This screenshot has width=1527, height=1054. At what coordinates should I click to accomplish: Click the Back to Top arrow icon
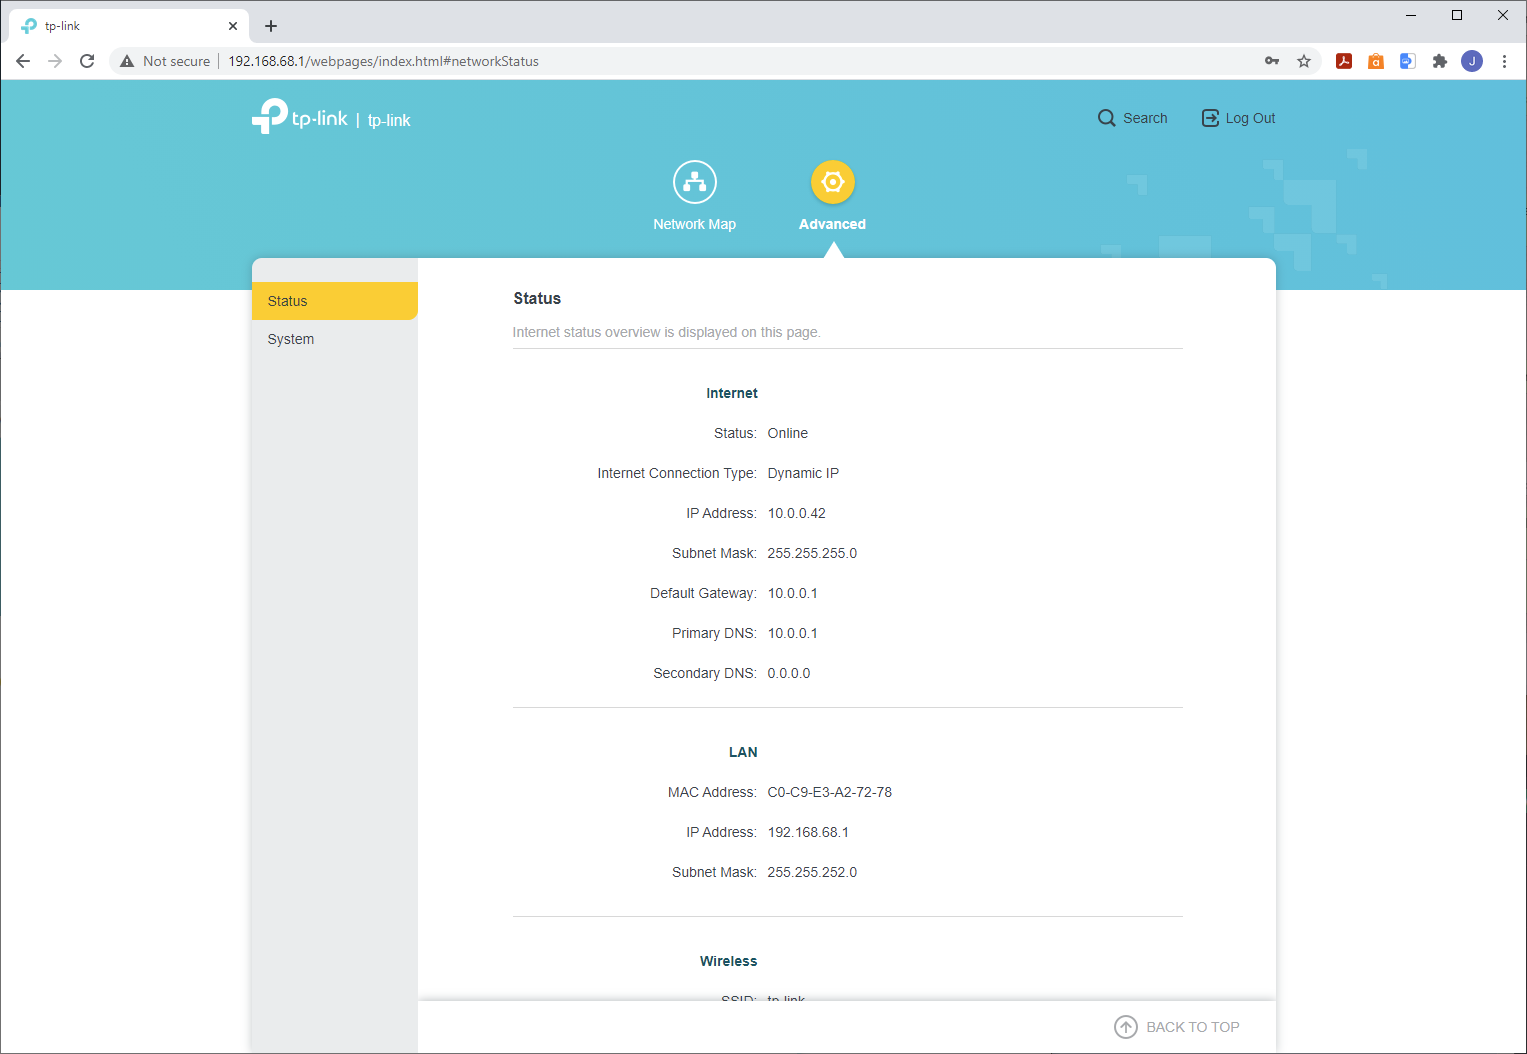[1126, 1027]
